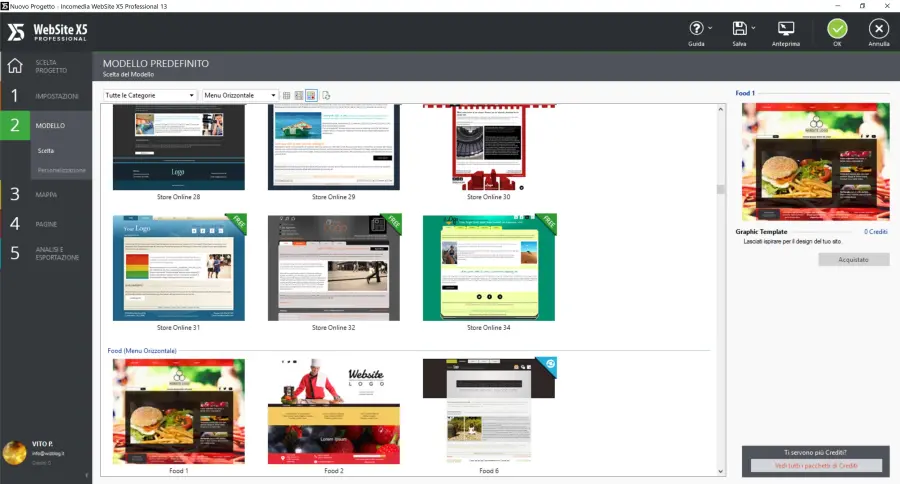Open the Guida help icon

pos(696,29)
